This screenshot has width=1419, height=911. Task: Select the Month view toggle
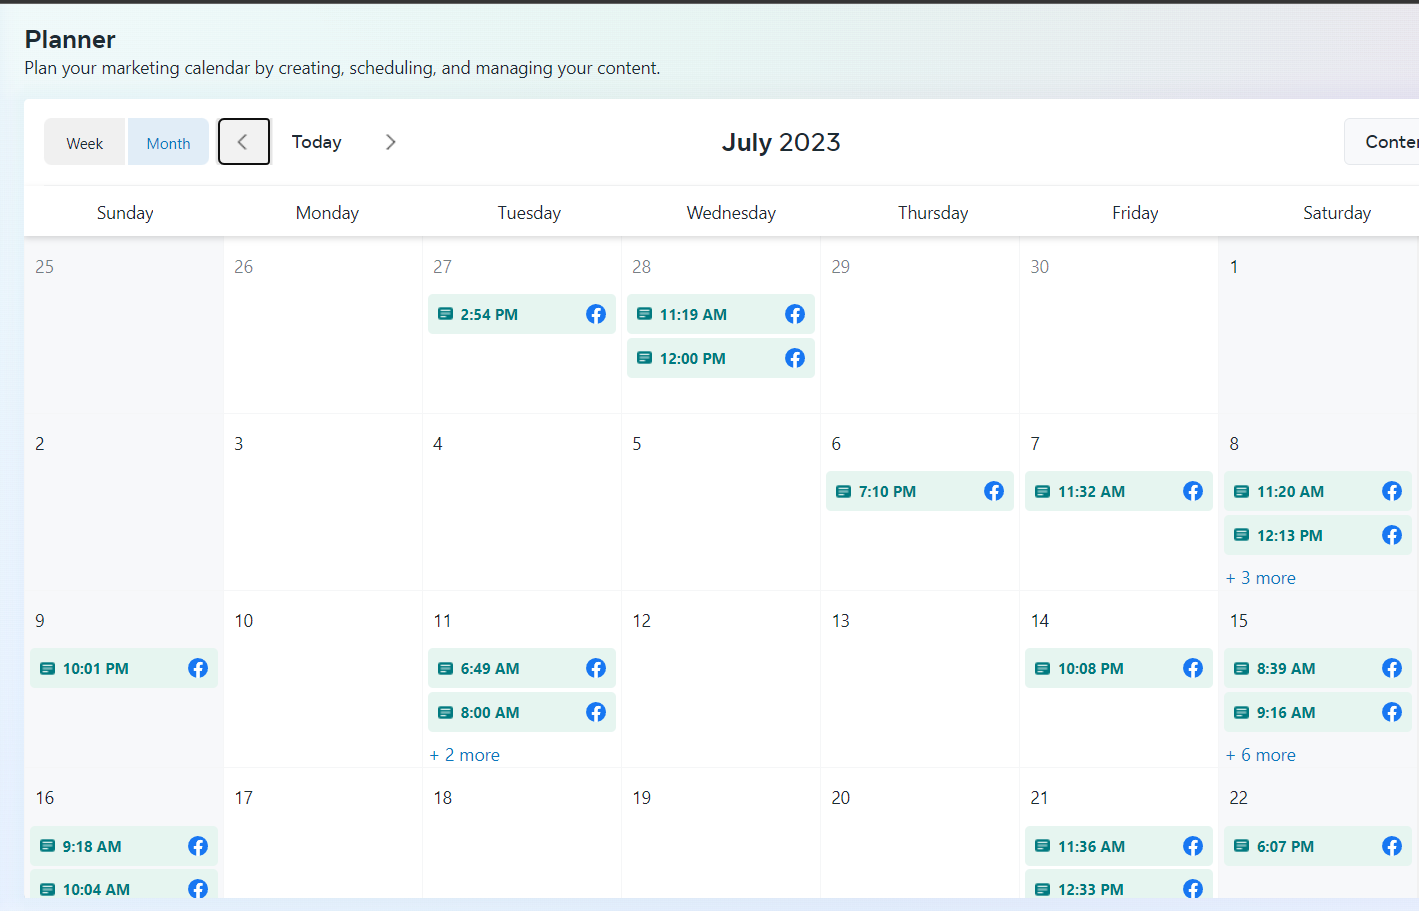(168, 143)
